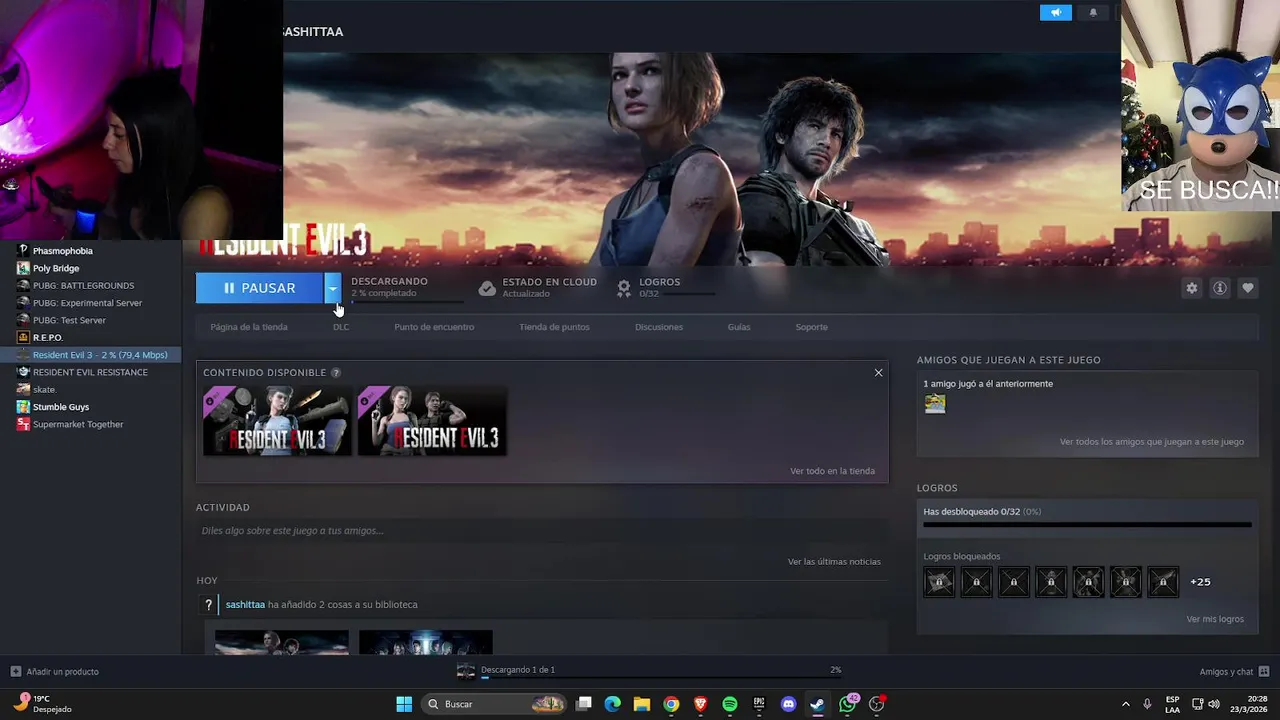Image resolution: width=1280 pixels, height=720 pixels.
Task: Pause the download with Pausar button
Action: [x=259, y=288]
